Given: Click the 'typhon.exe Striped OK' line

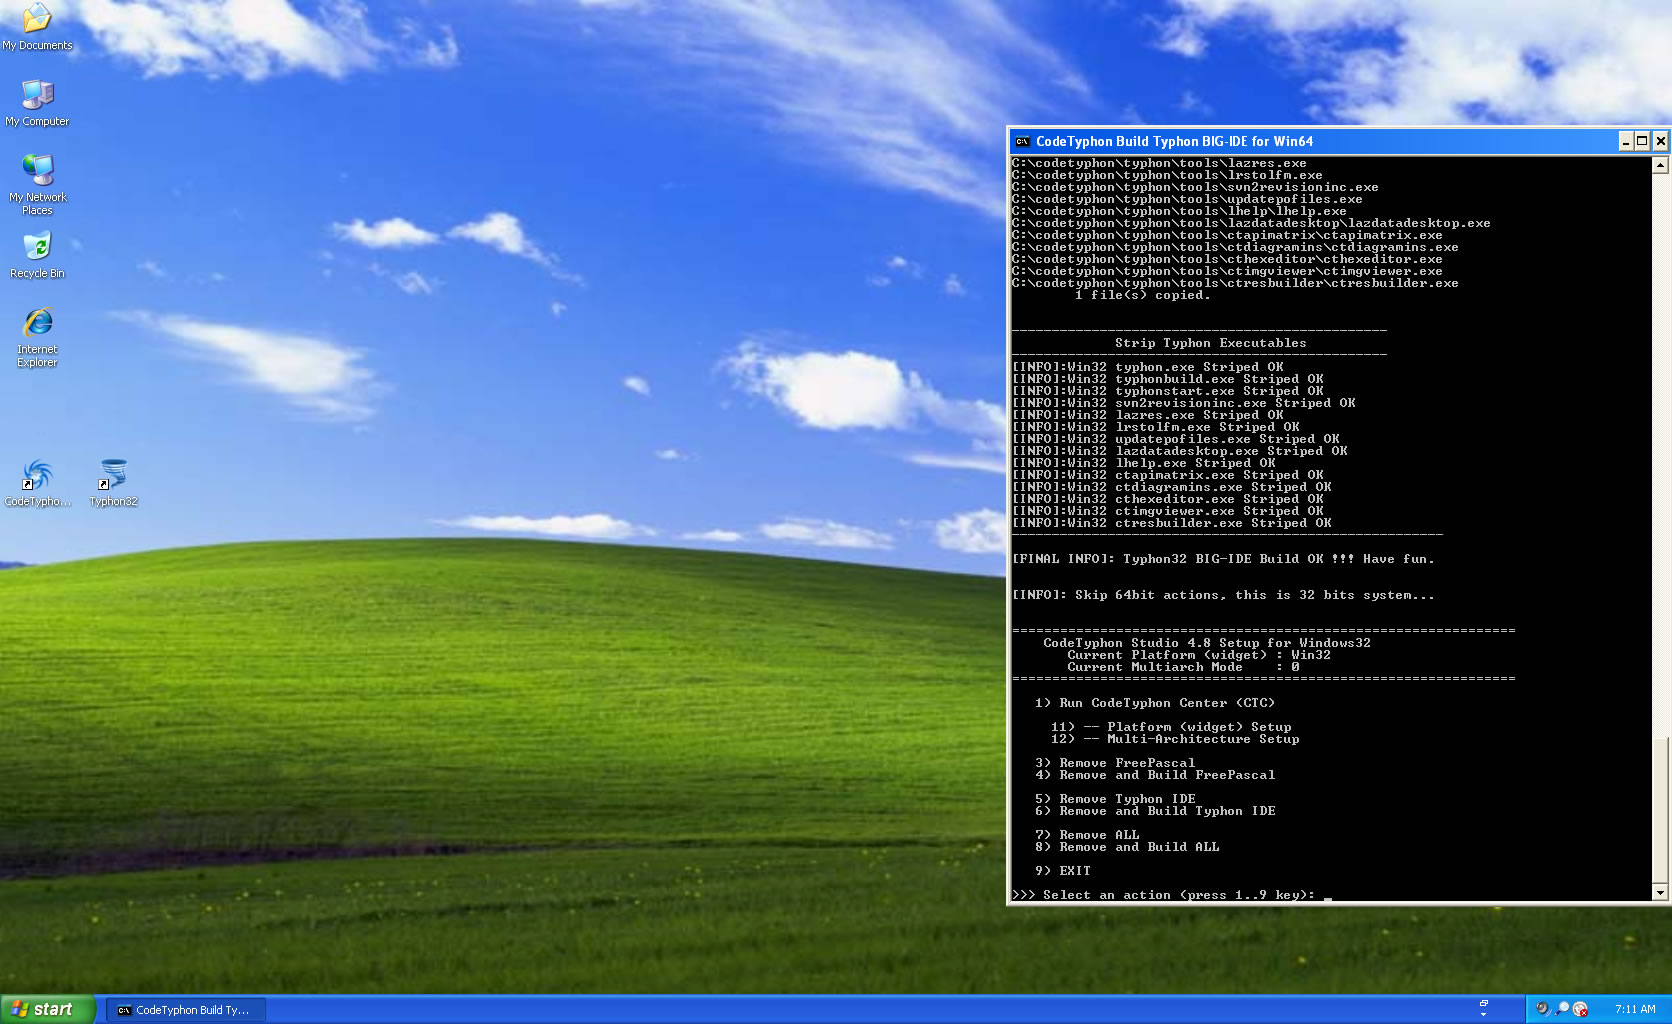Looking at the screenshot, I should click(1147, 367).
